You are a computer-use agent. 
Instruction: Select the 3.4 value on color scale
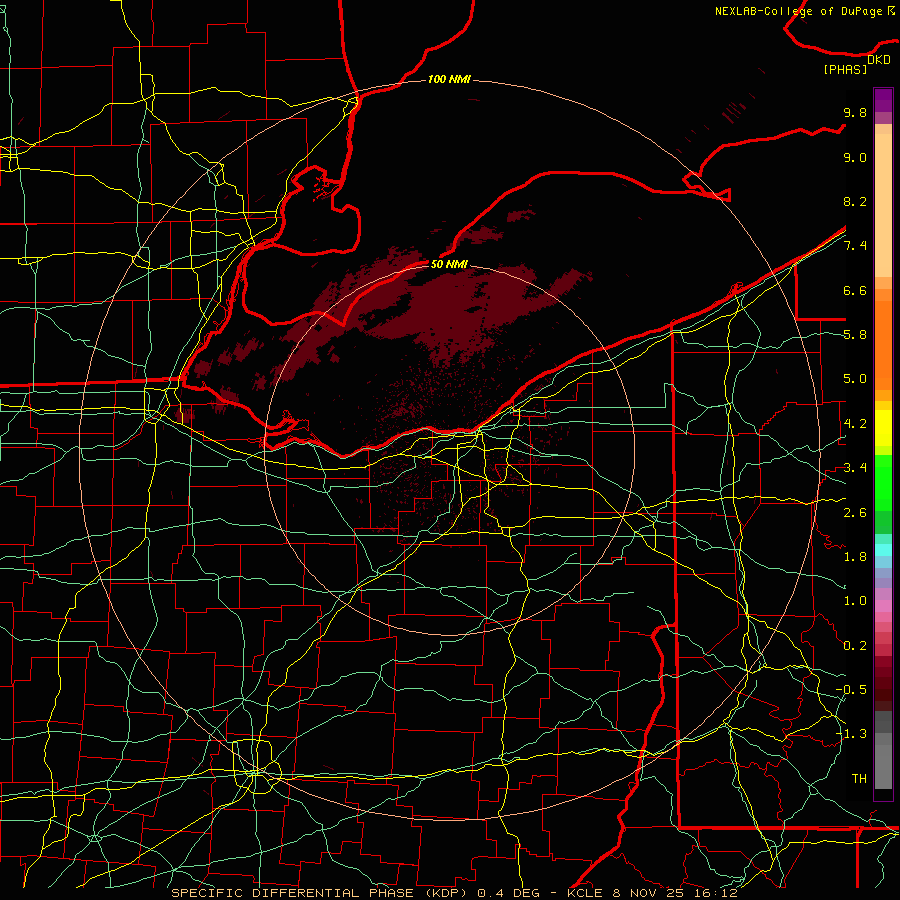(x=855, y=468)
